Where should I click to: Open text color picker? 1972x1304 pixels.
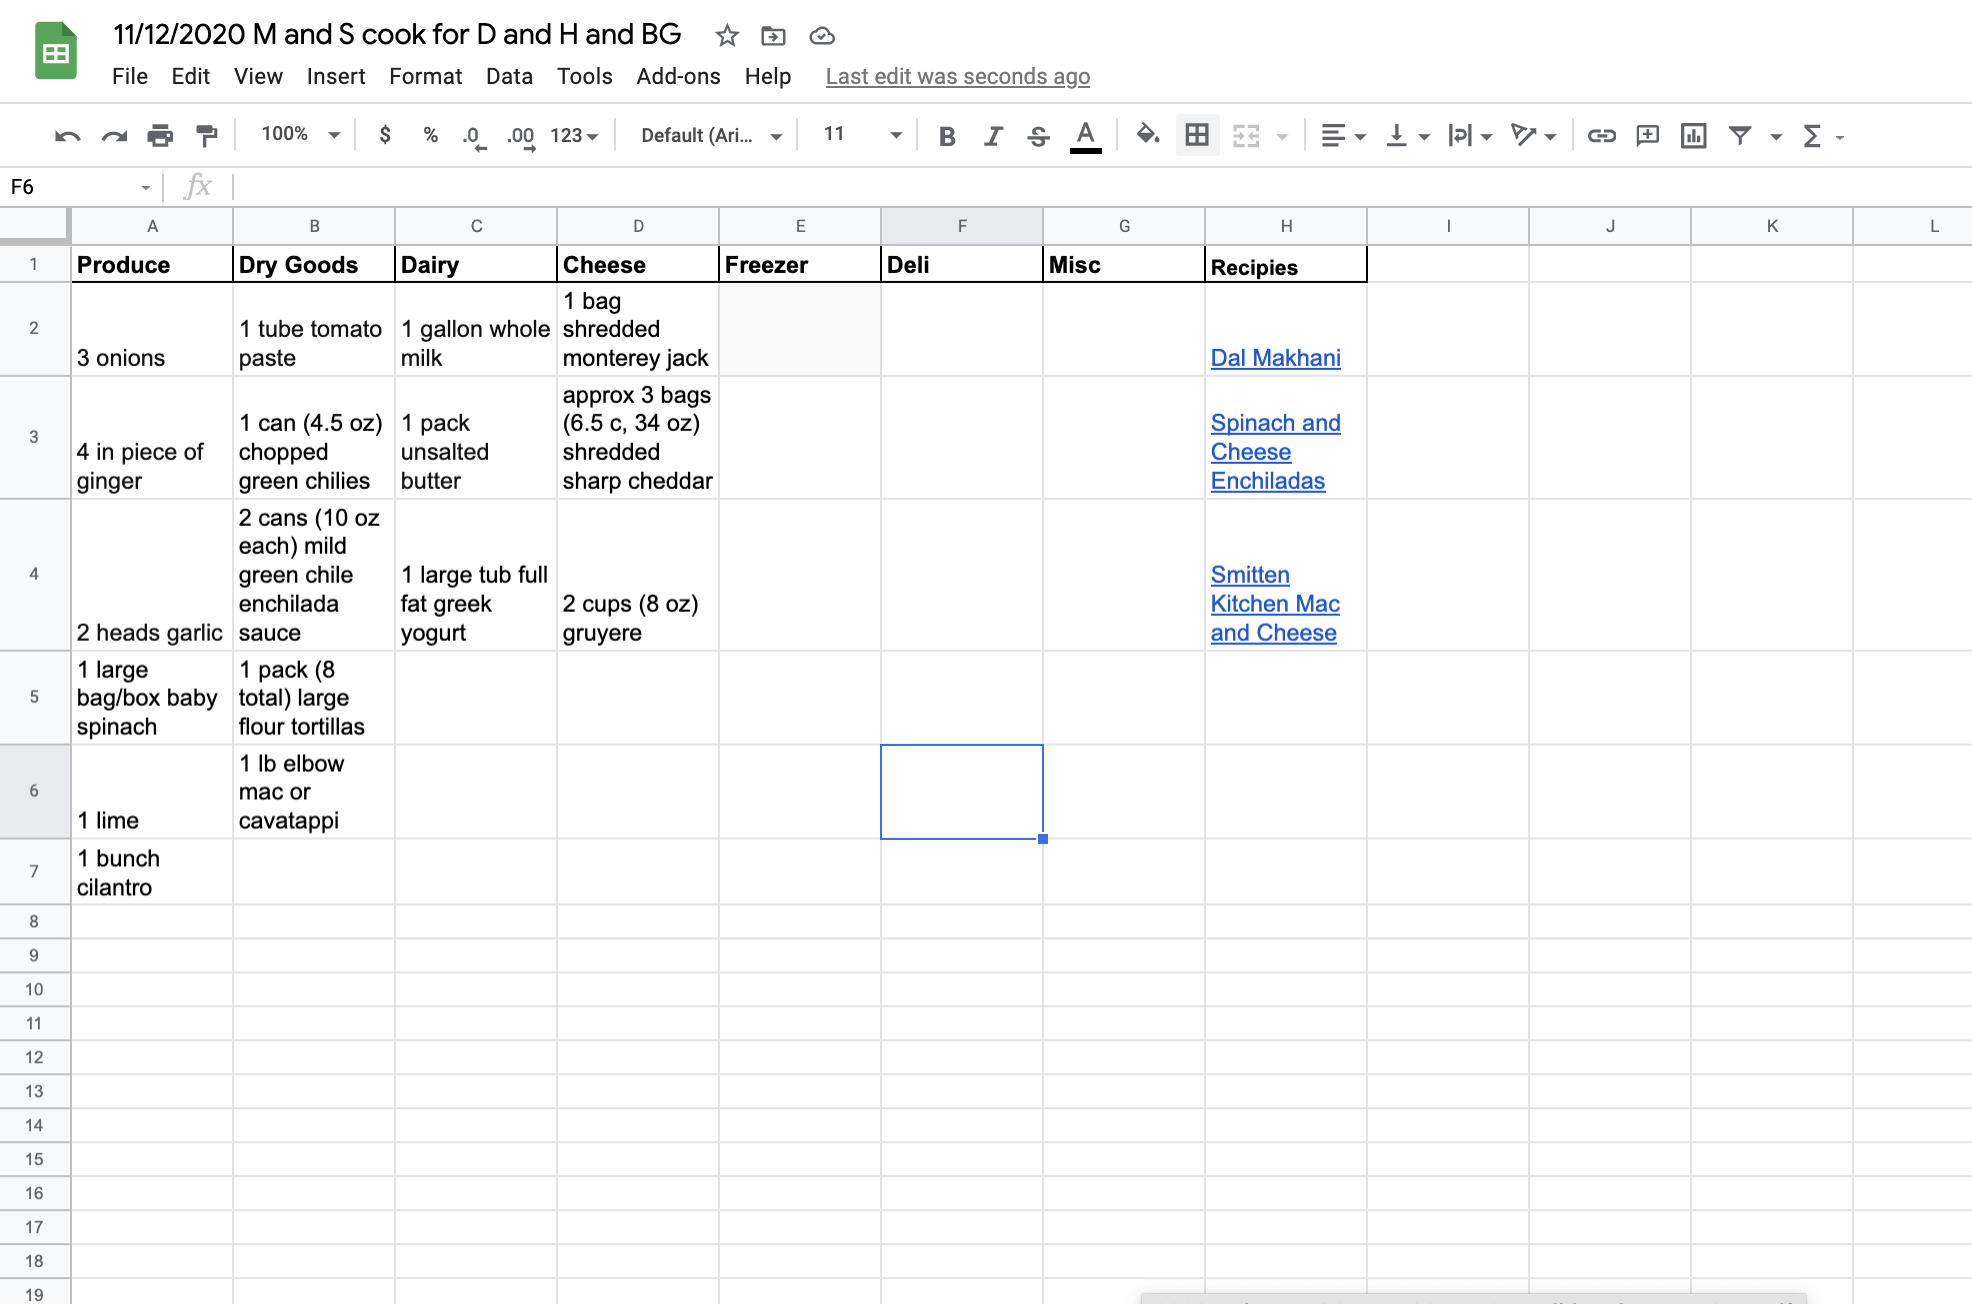(1085, 136)
